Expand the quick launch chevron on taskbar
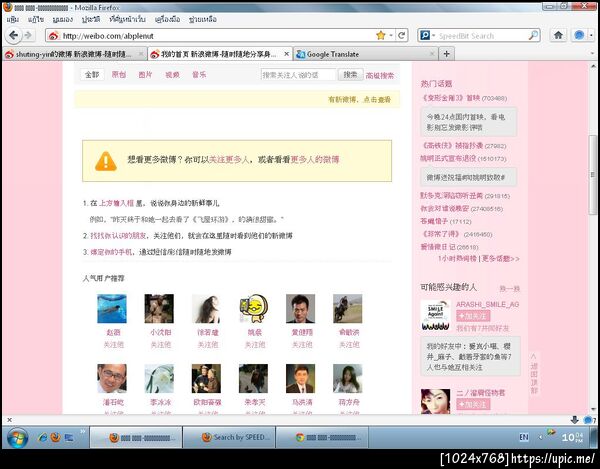 82,432
